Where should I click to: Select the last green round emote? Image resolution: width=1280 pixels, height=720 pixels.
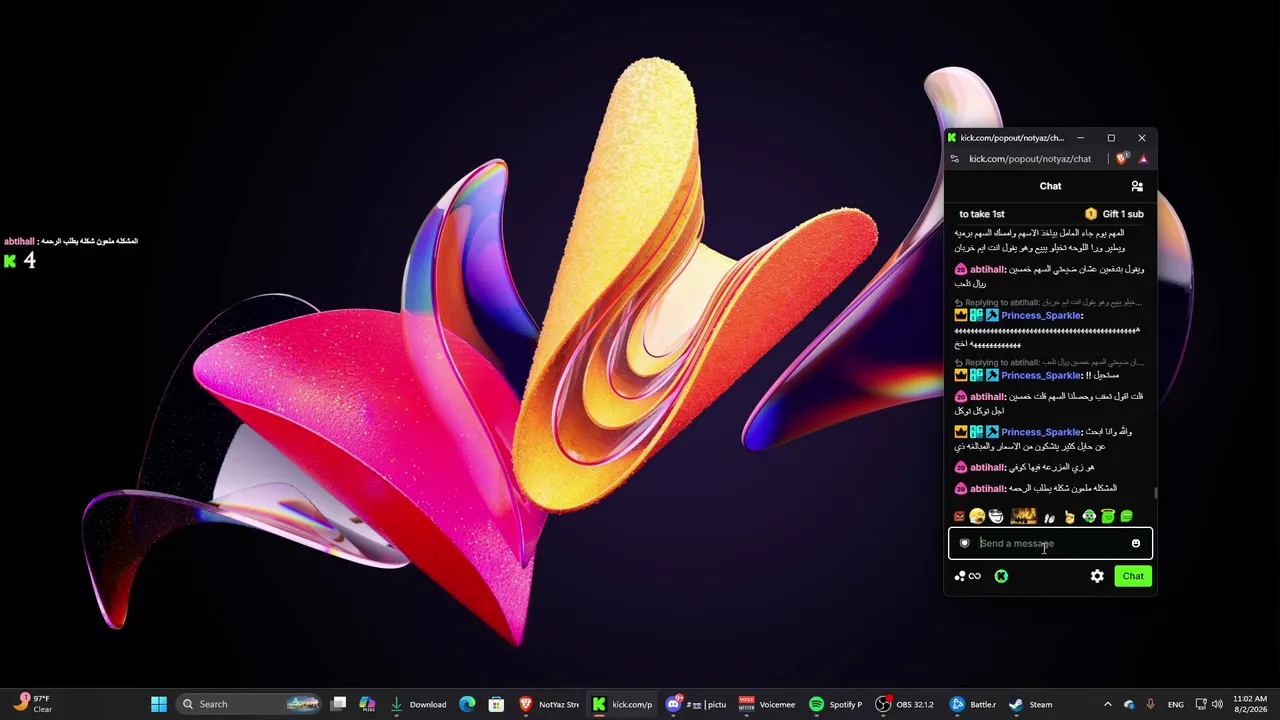click(1127, 517)
